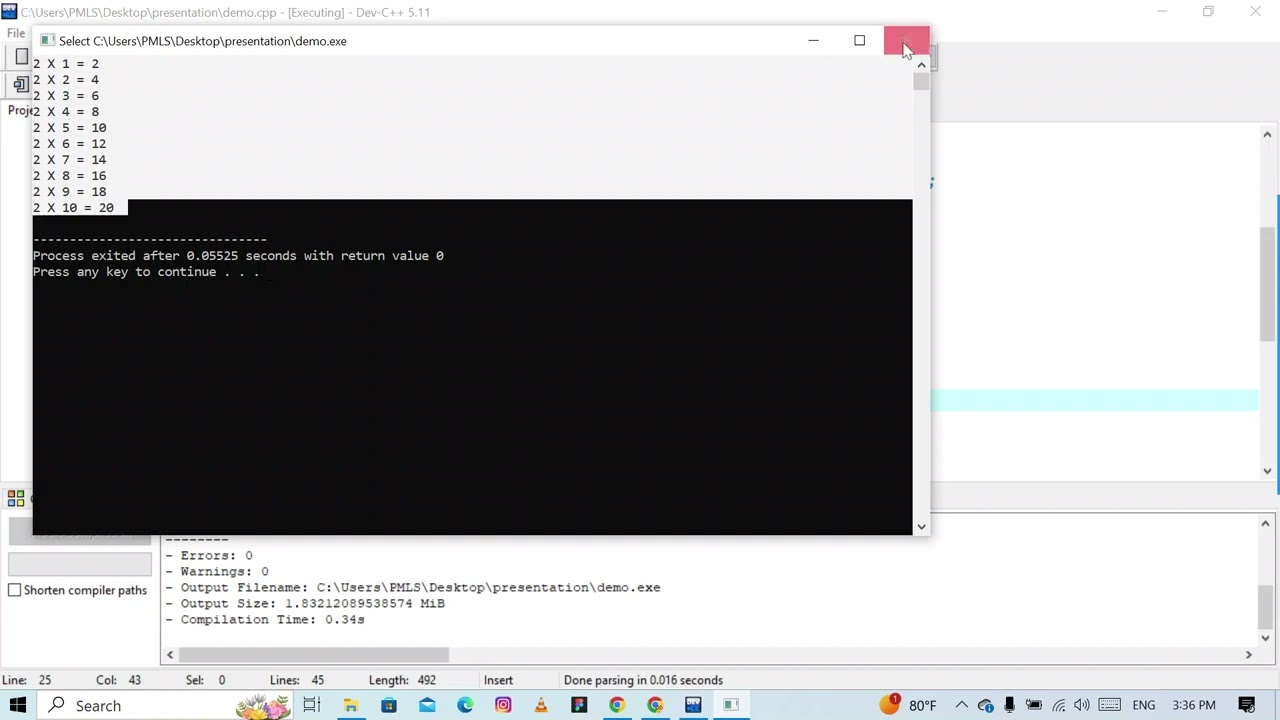The height and width of the screenshot is (720, 1280).
Task: Open the Windows Start menu
Action: (18, 705)
